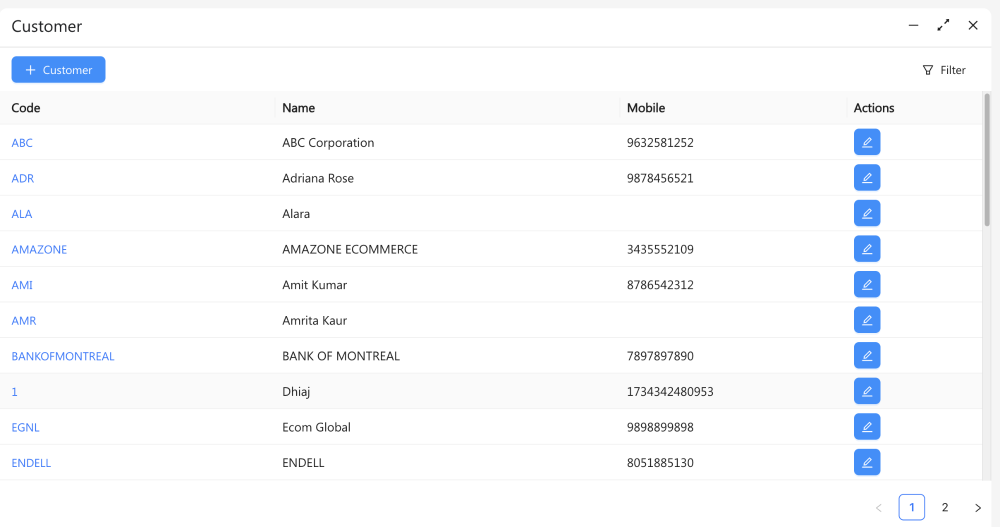Click edit pencil for Ecom Global
This screenshot has height=527, width=1000.
(867, 427)
